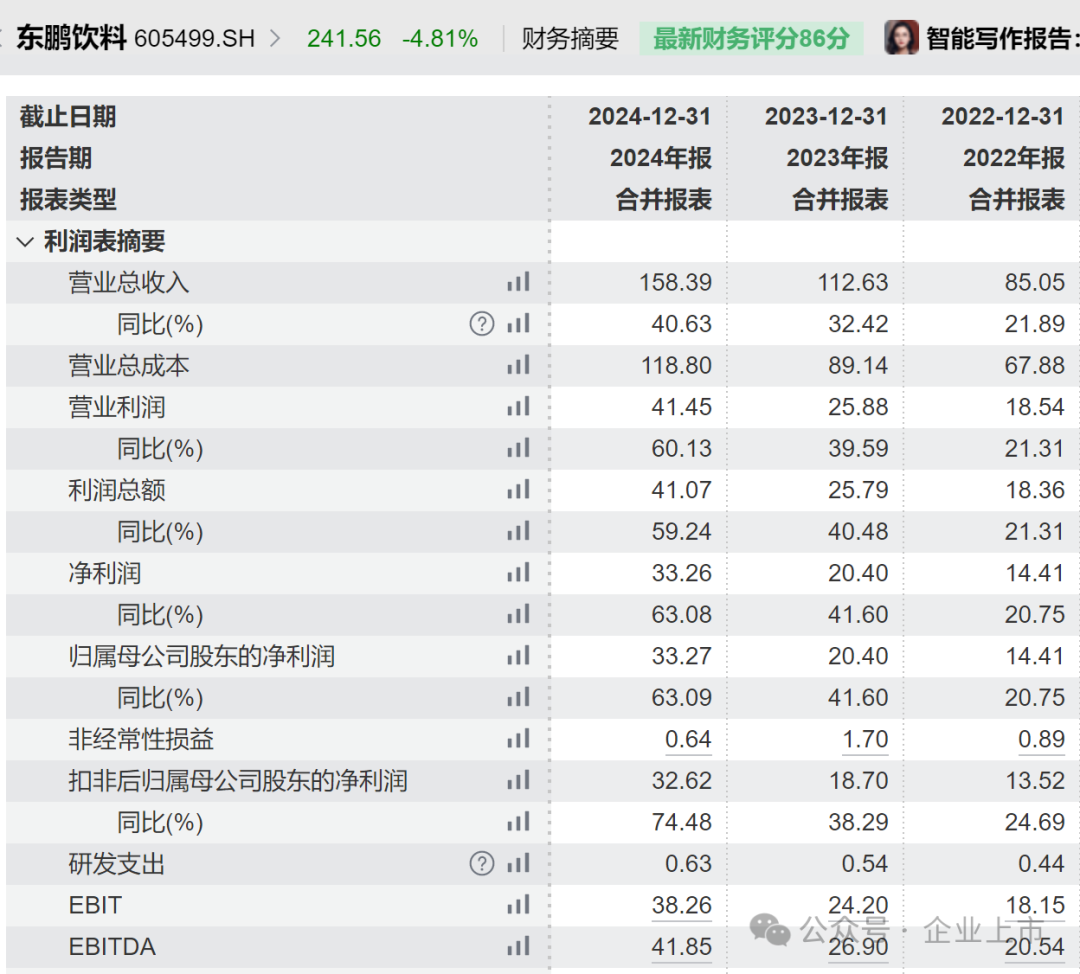Open chart icon for 同比 under 营业利润
Image resolution: width=1080 pixels, height=974 pixels.
point(518,448)
